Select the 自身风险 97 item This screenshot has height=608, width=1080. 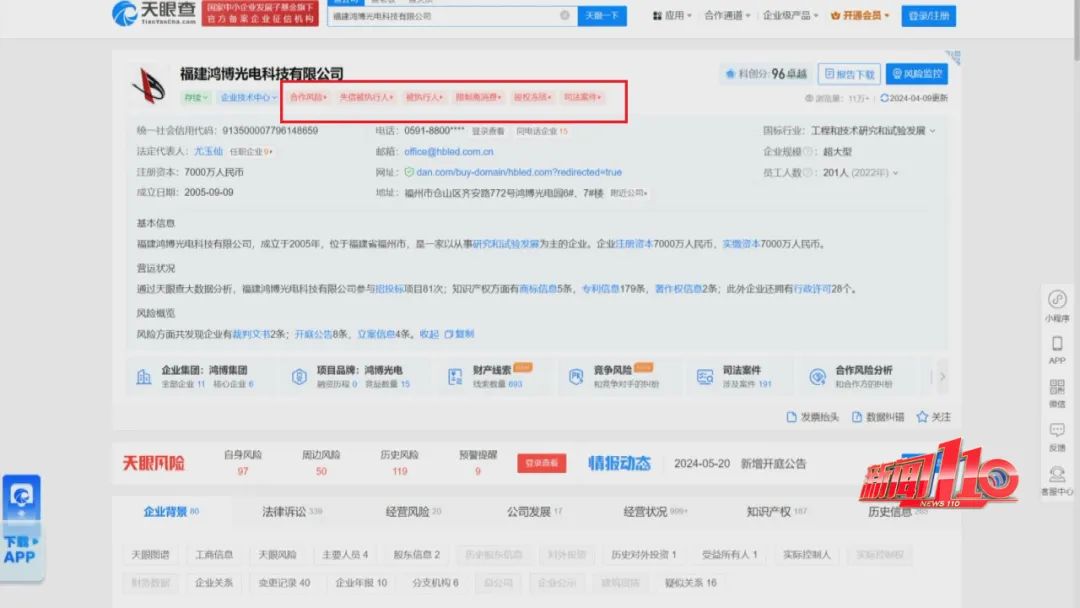tap(242, 463)
